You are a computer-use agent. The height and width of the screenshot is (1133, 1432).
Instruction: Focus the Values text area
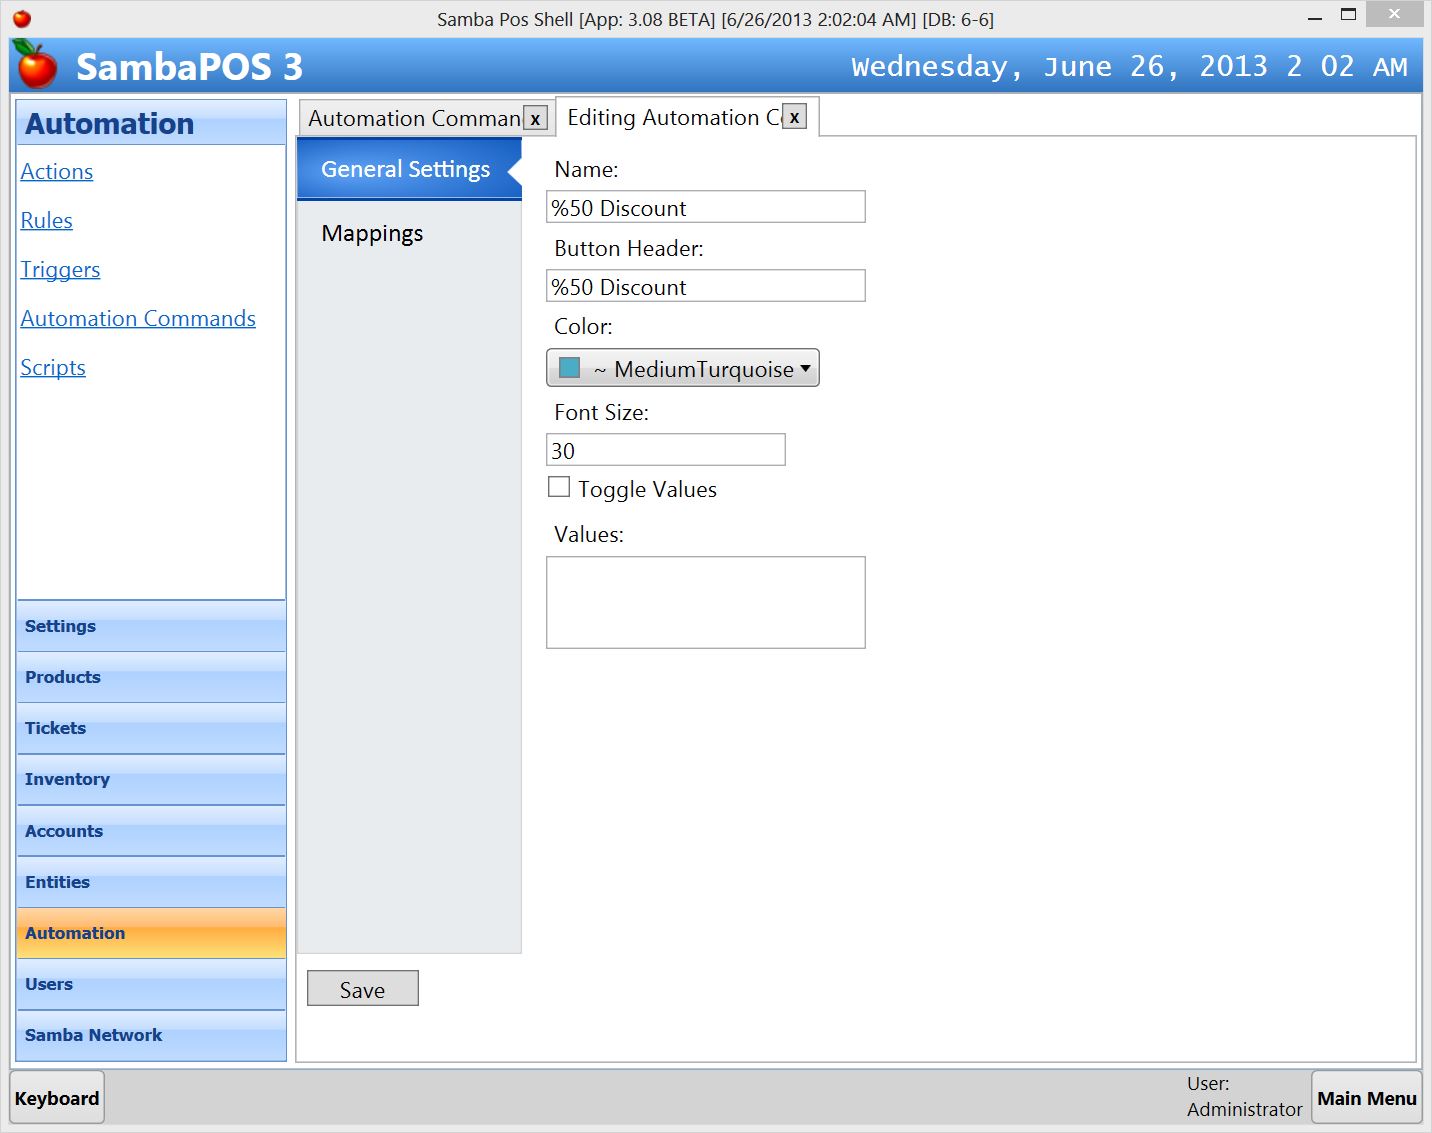coord(705,602)
